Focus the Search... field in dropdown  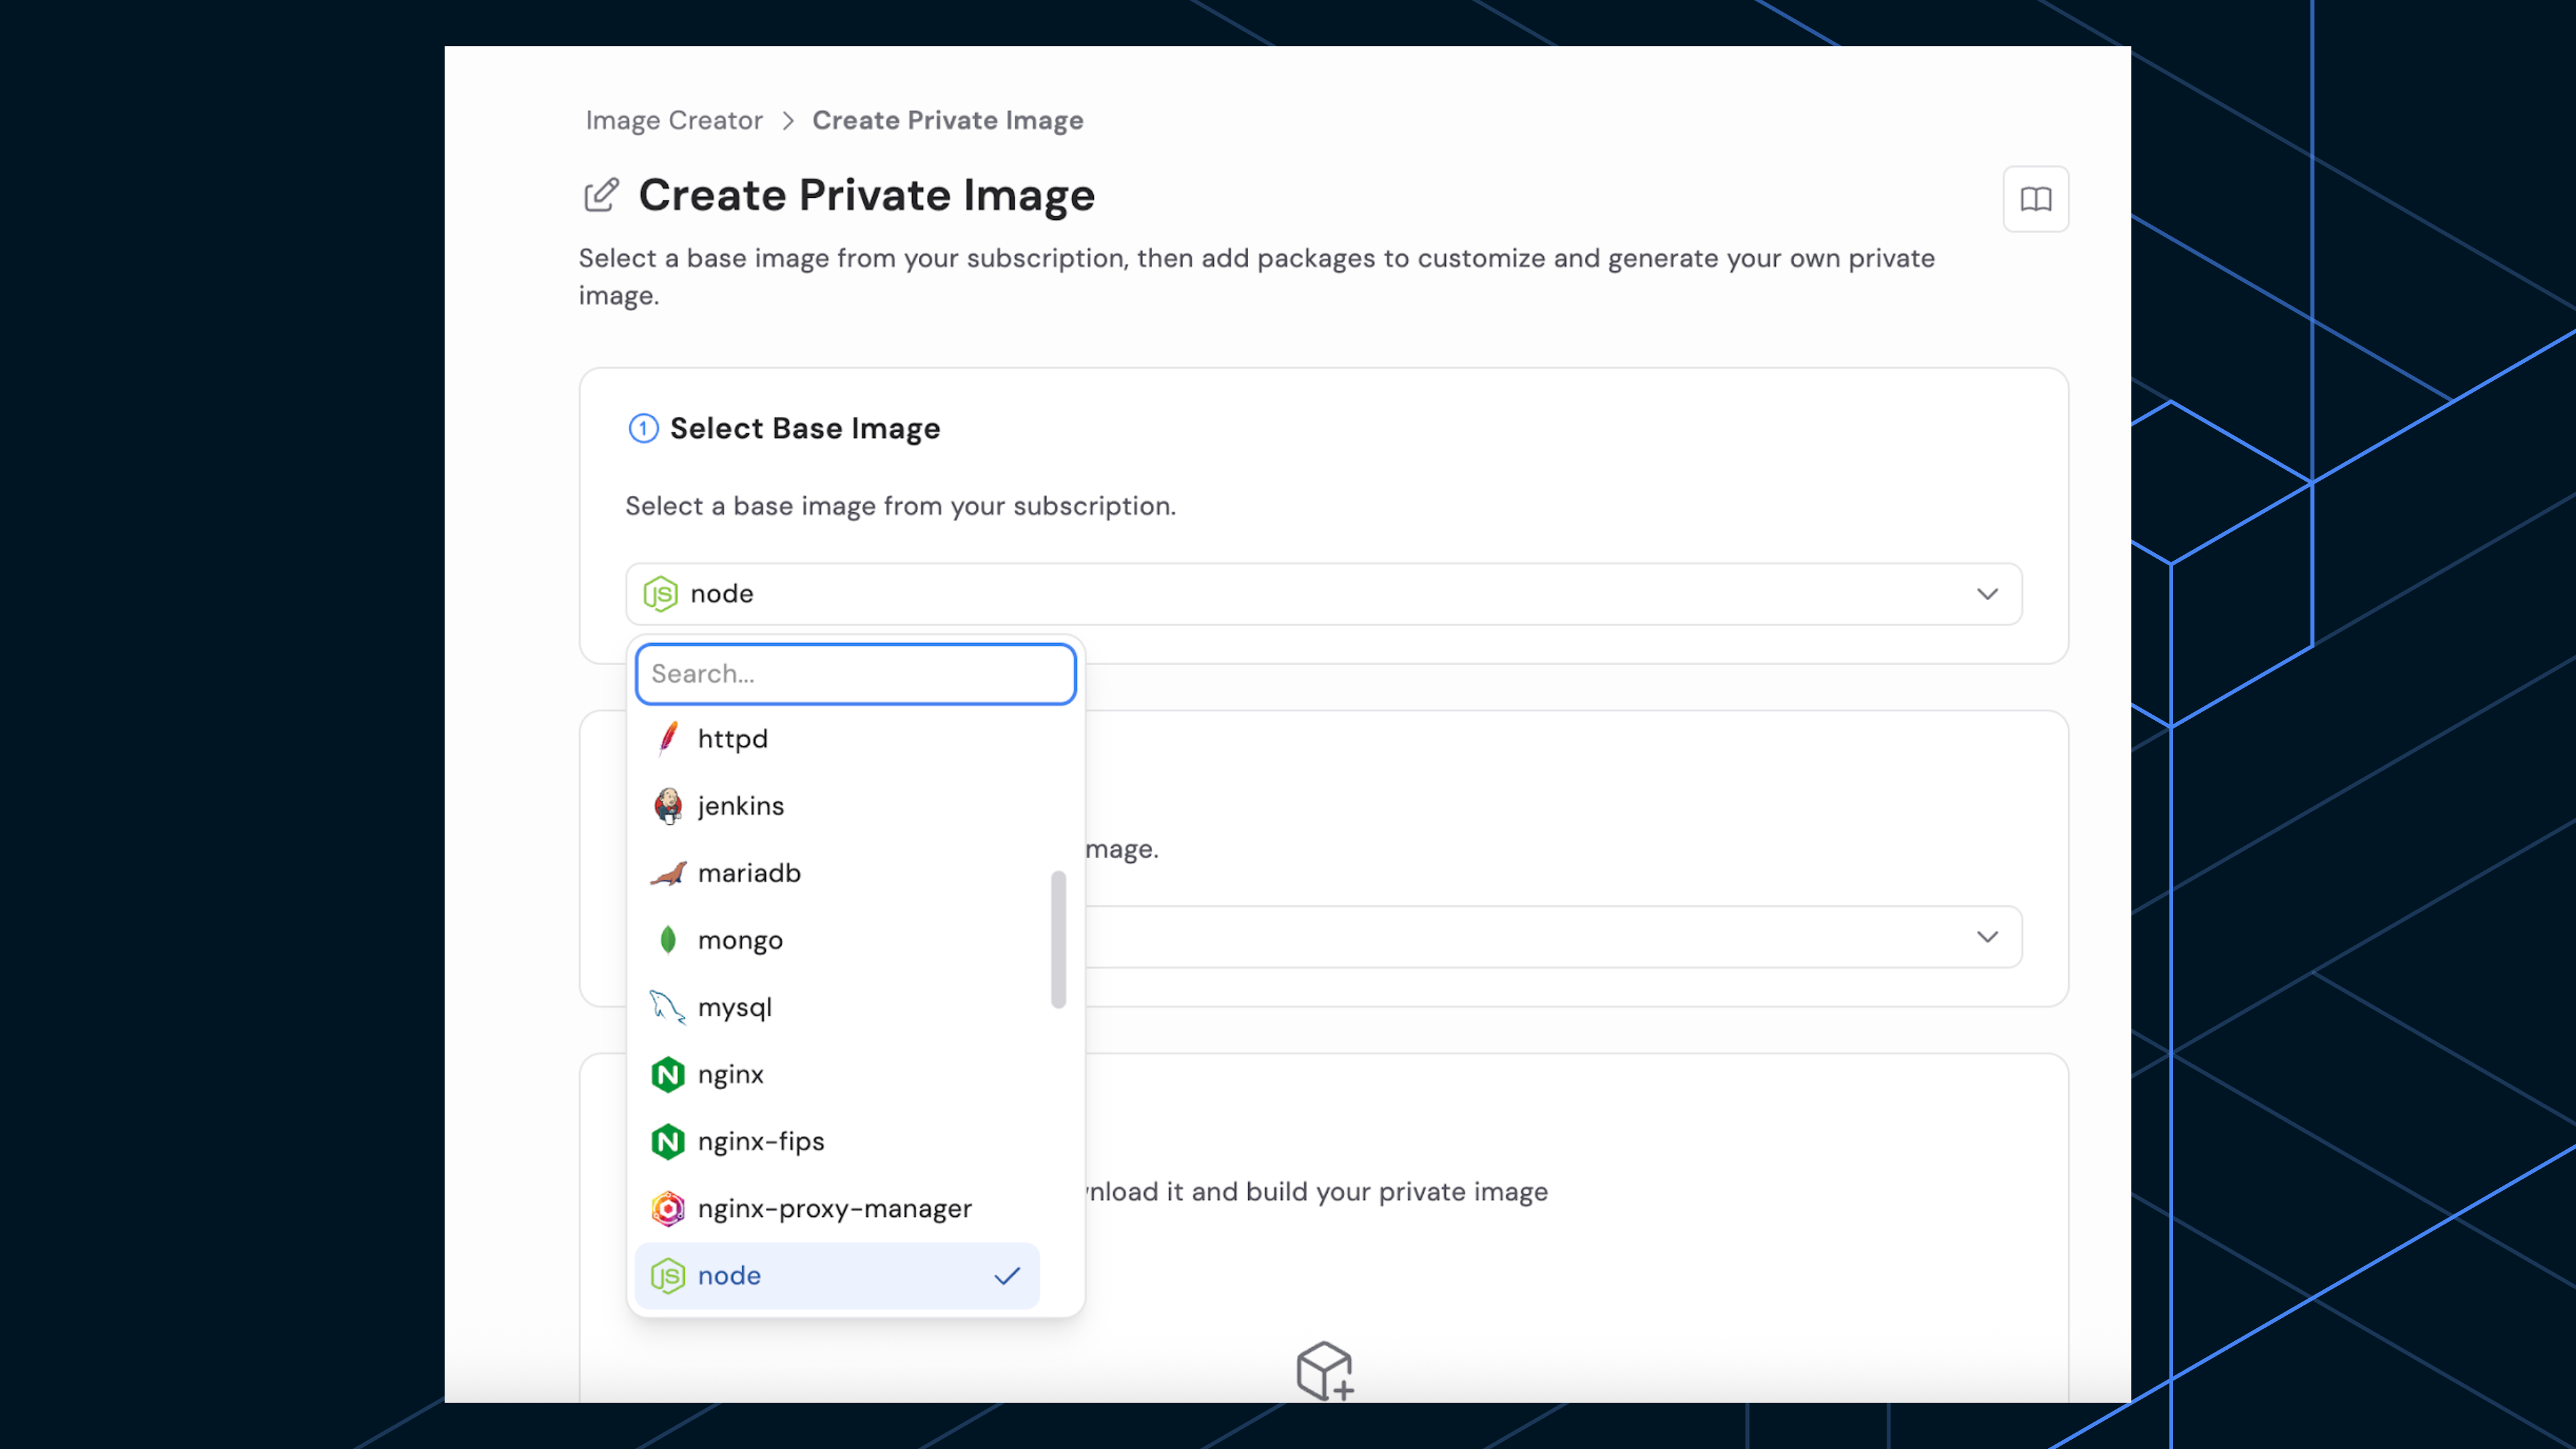[x=856, y=674]
